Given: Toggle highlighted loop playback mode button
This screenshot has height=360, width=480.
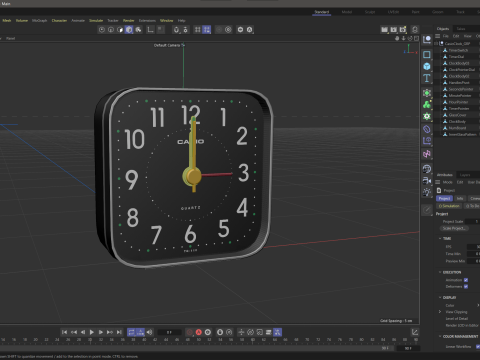Looking at the screenshot, I should (x=131, y=332).
